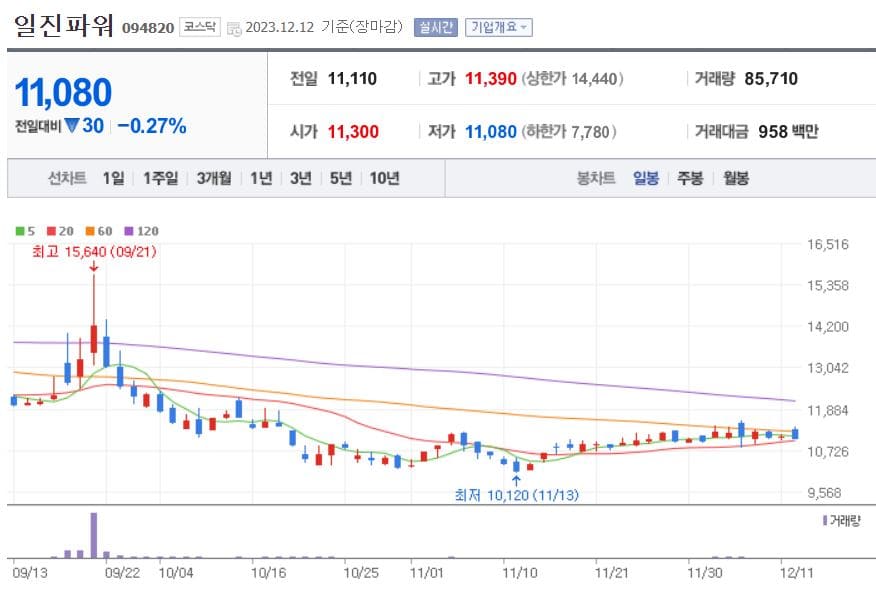Click the tall red candlestick at 09/21
The image size is (876, 604).
[94, 339]
